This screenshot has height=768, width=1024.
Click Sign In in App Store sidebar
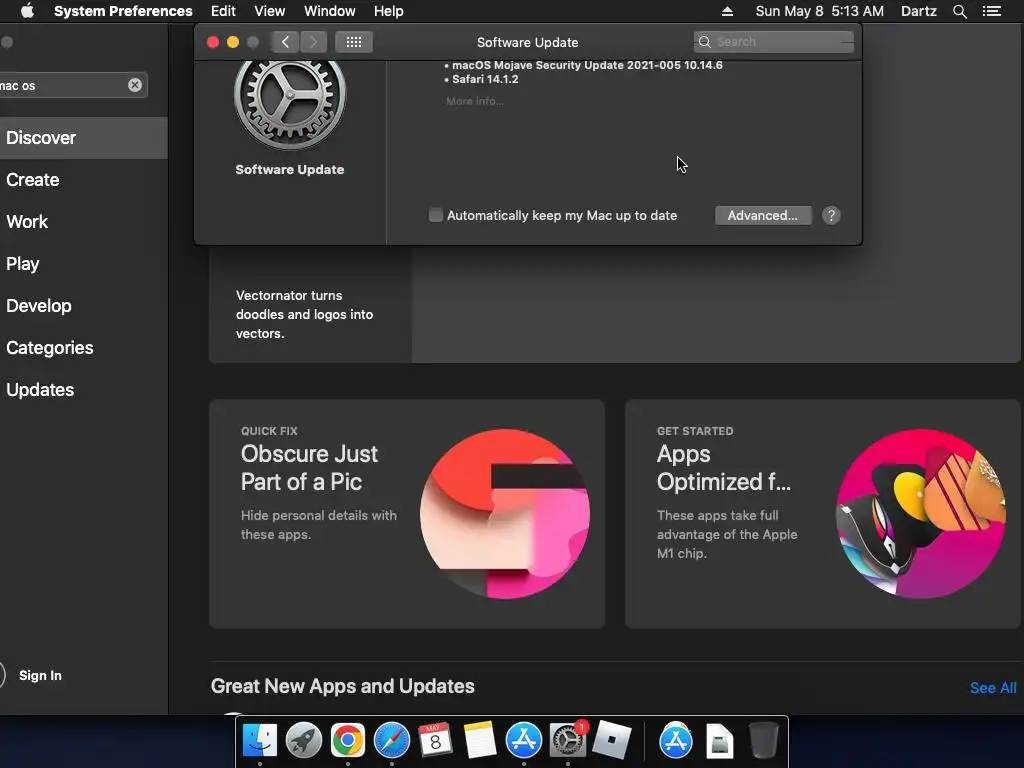(x=40, y=675)
